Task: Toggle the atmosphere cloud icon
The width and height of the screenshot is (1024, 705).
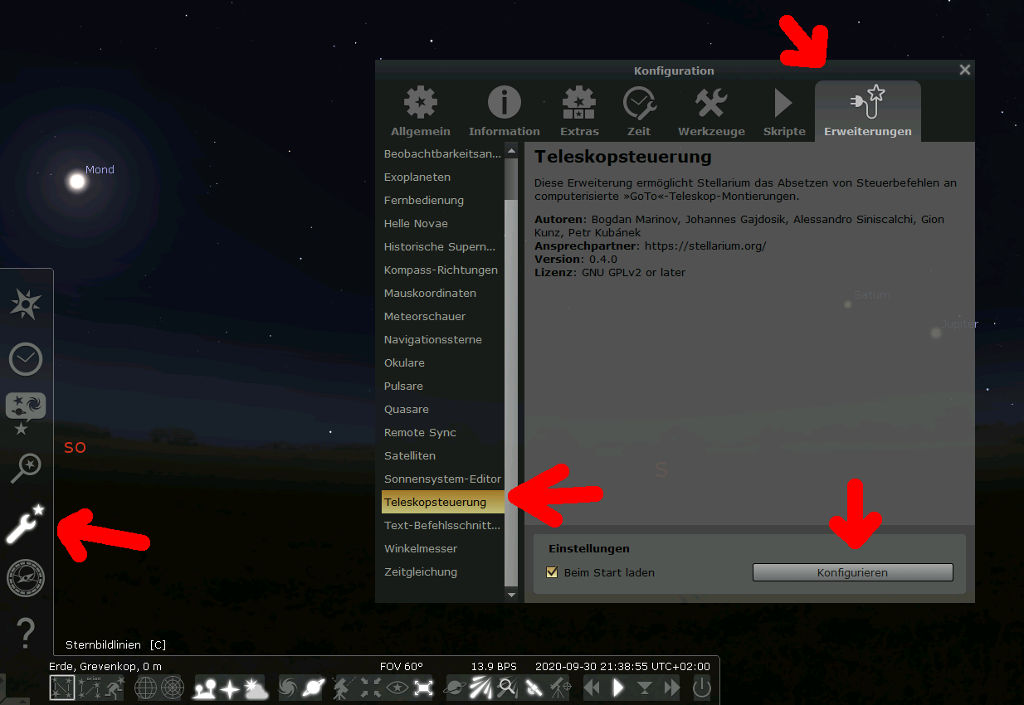Action: pyautogui.click(x=254, y=688)
